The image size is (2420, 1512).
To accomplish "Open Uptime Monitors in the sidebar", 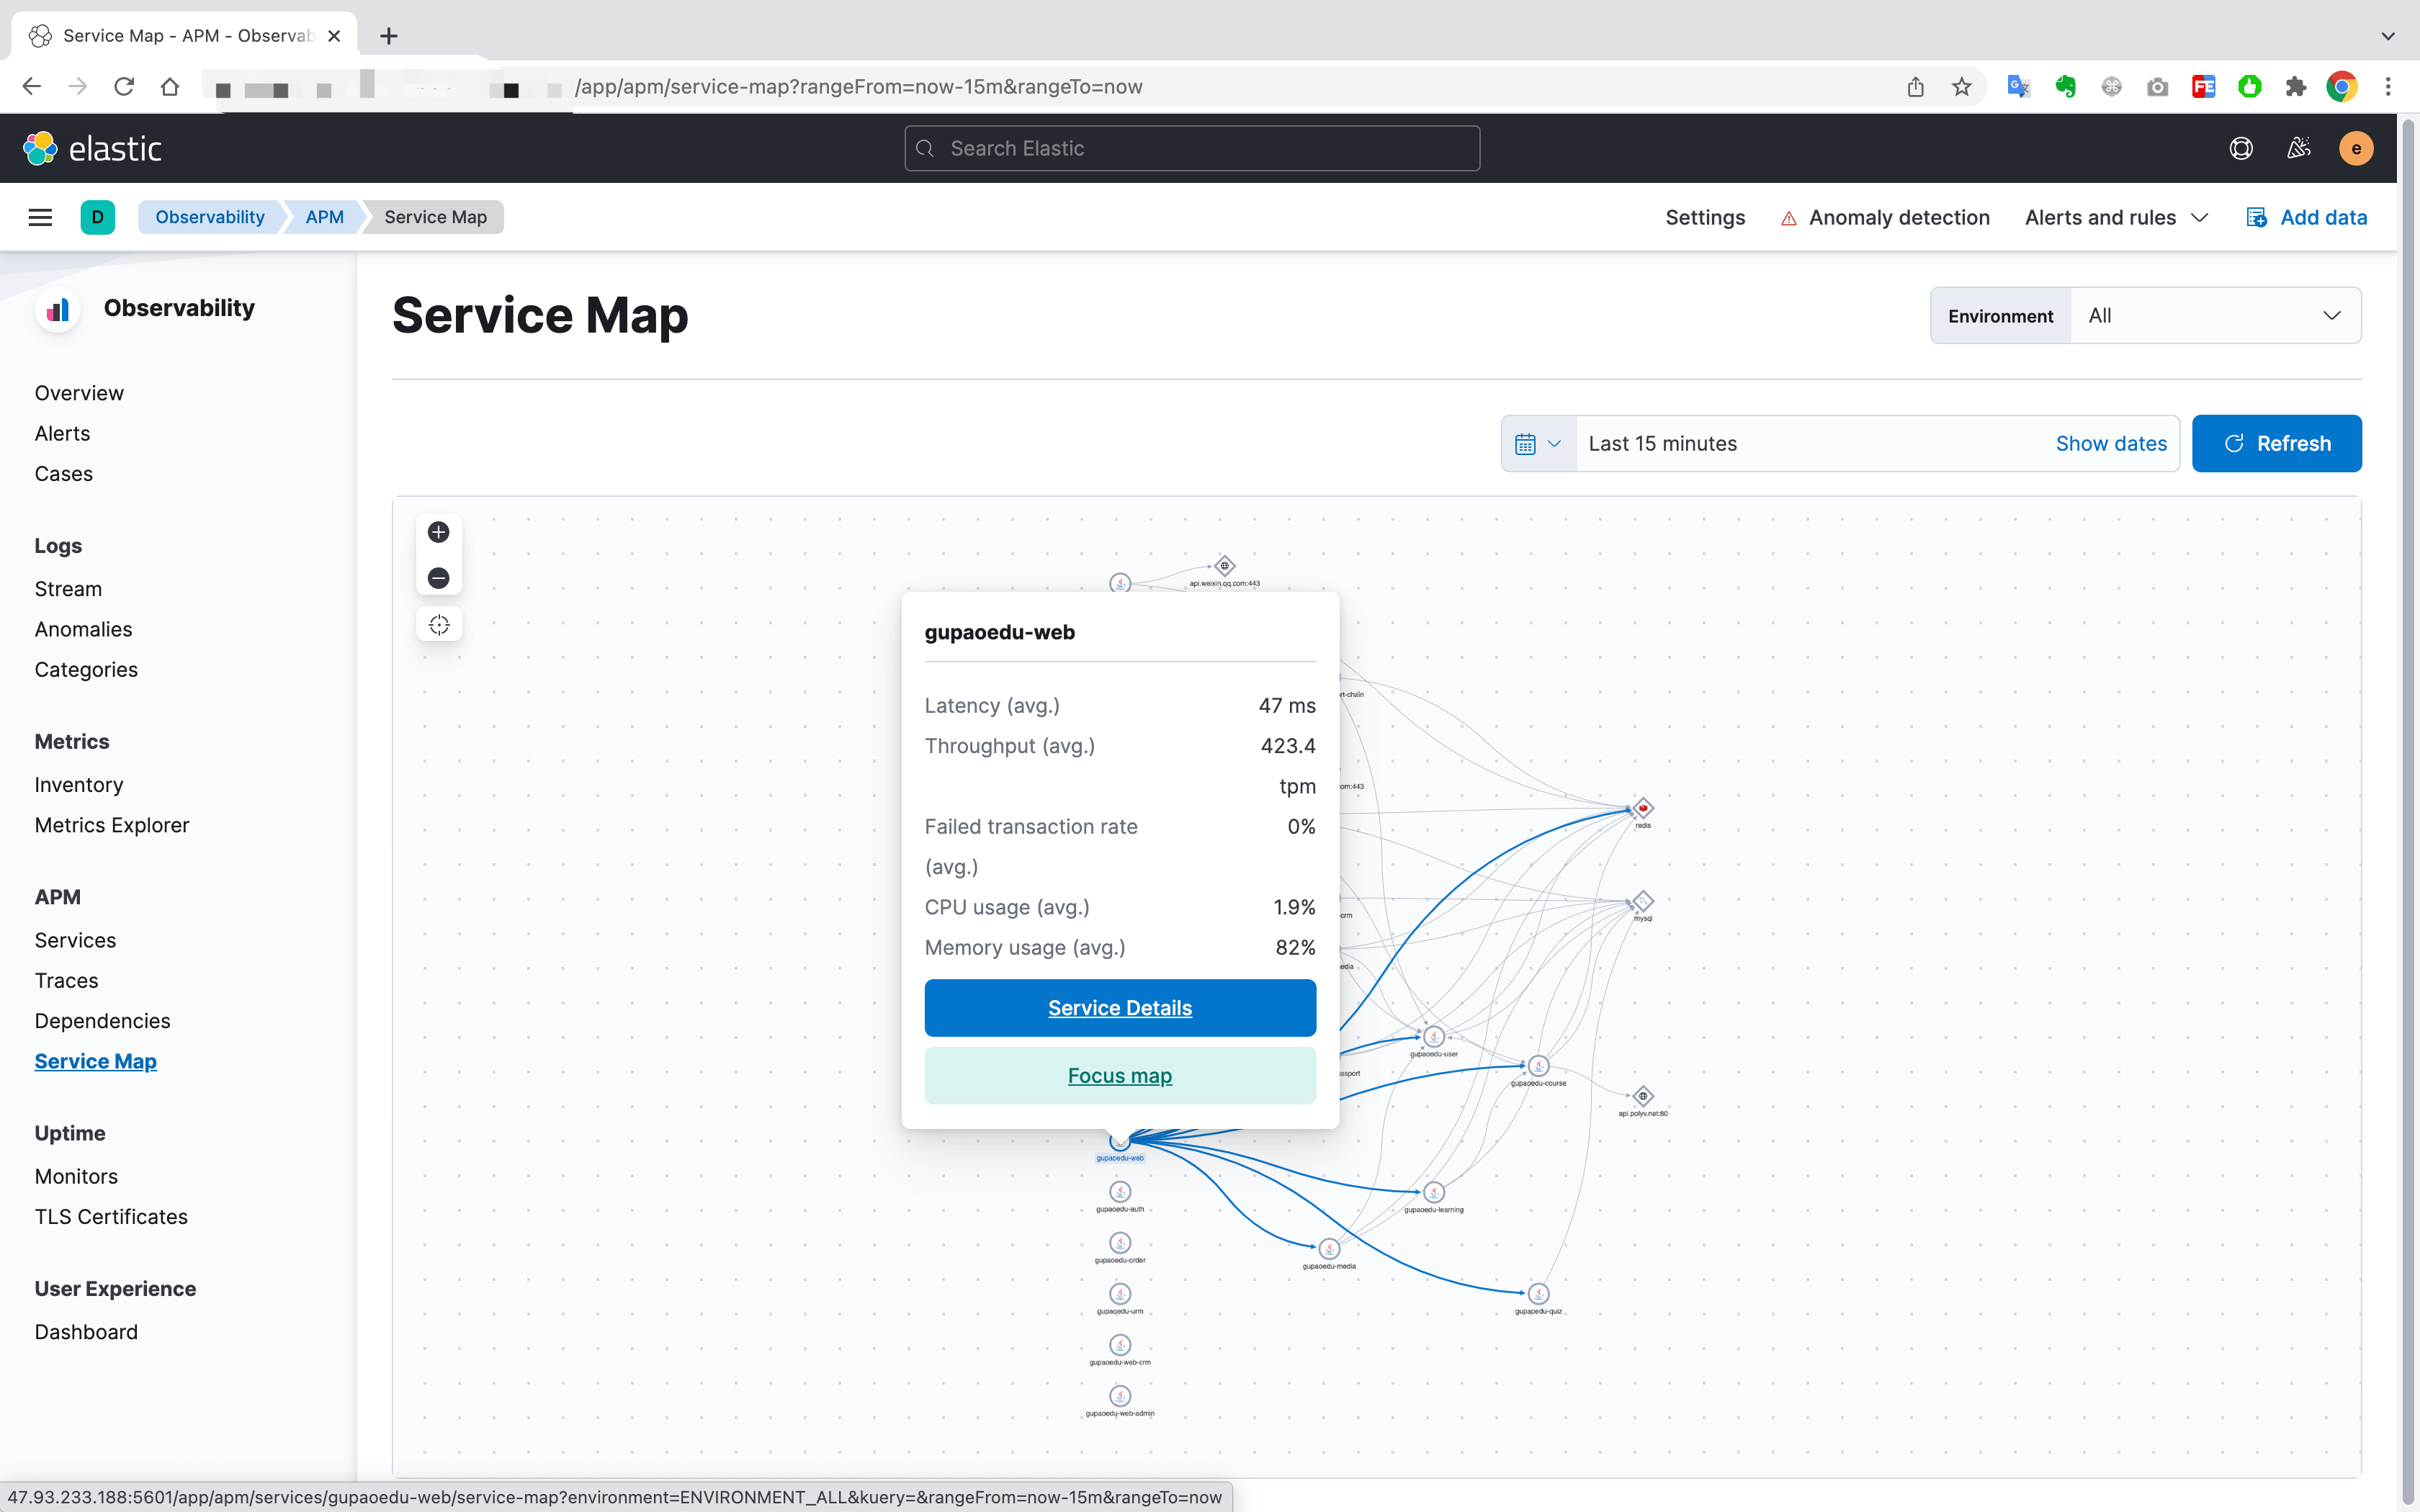I will coord(76,1176).
